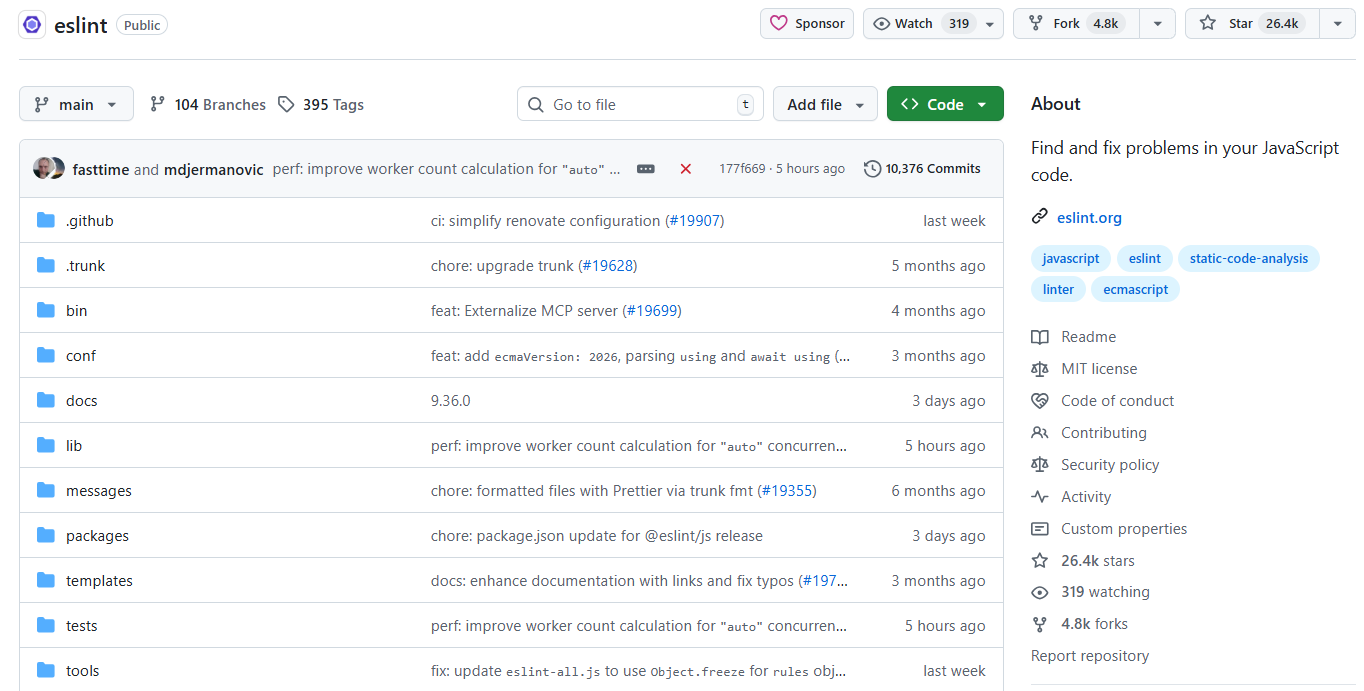
Task: Click the red failed checks X icon
Action: 686,169
